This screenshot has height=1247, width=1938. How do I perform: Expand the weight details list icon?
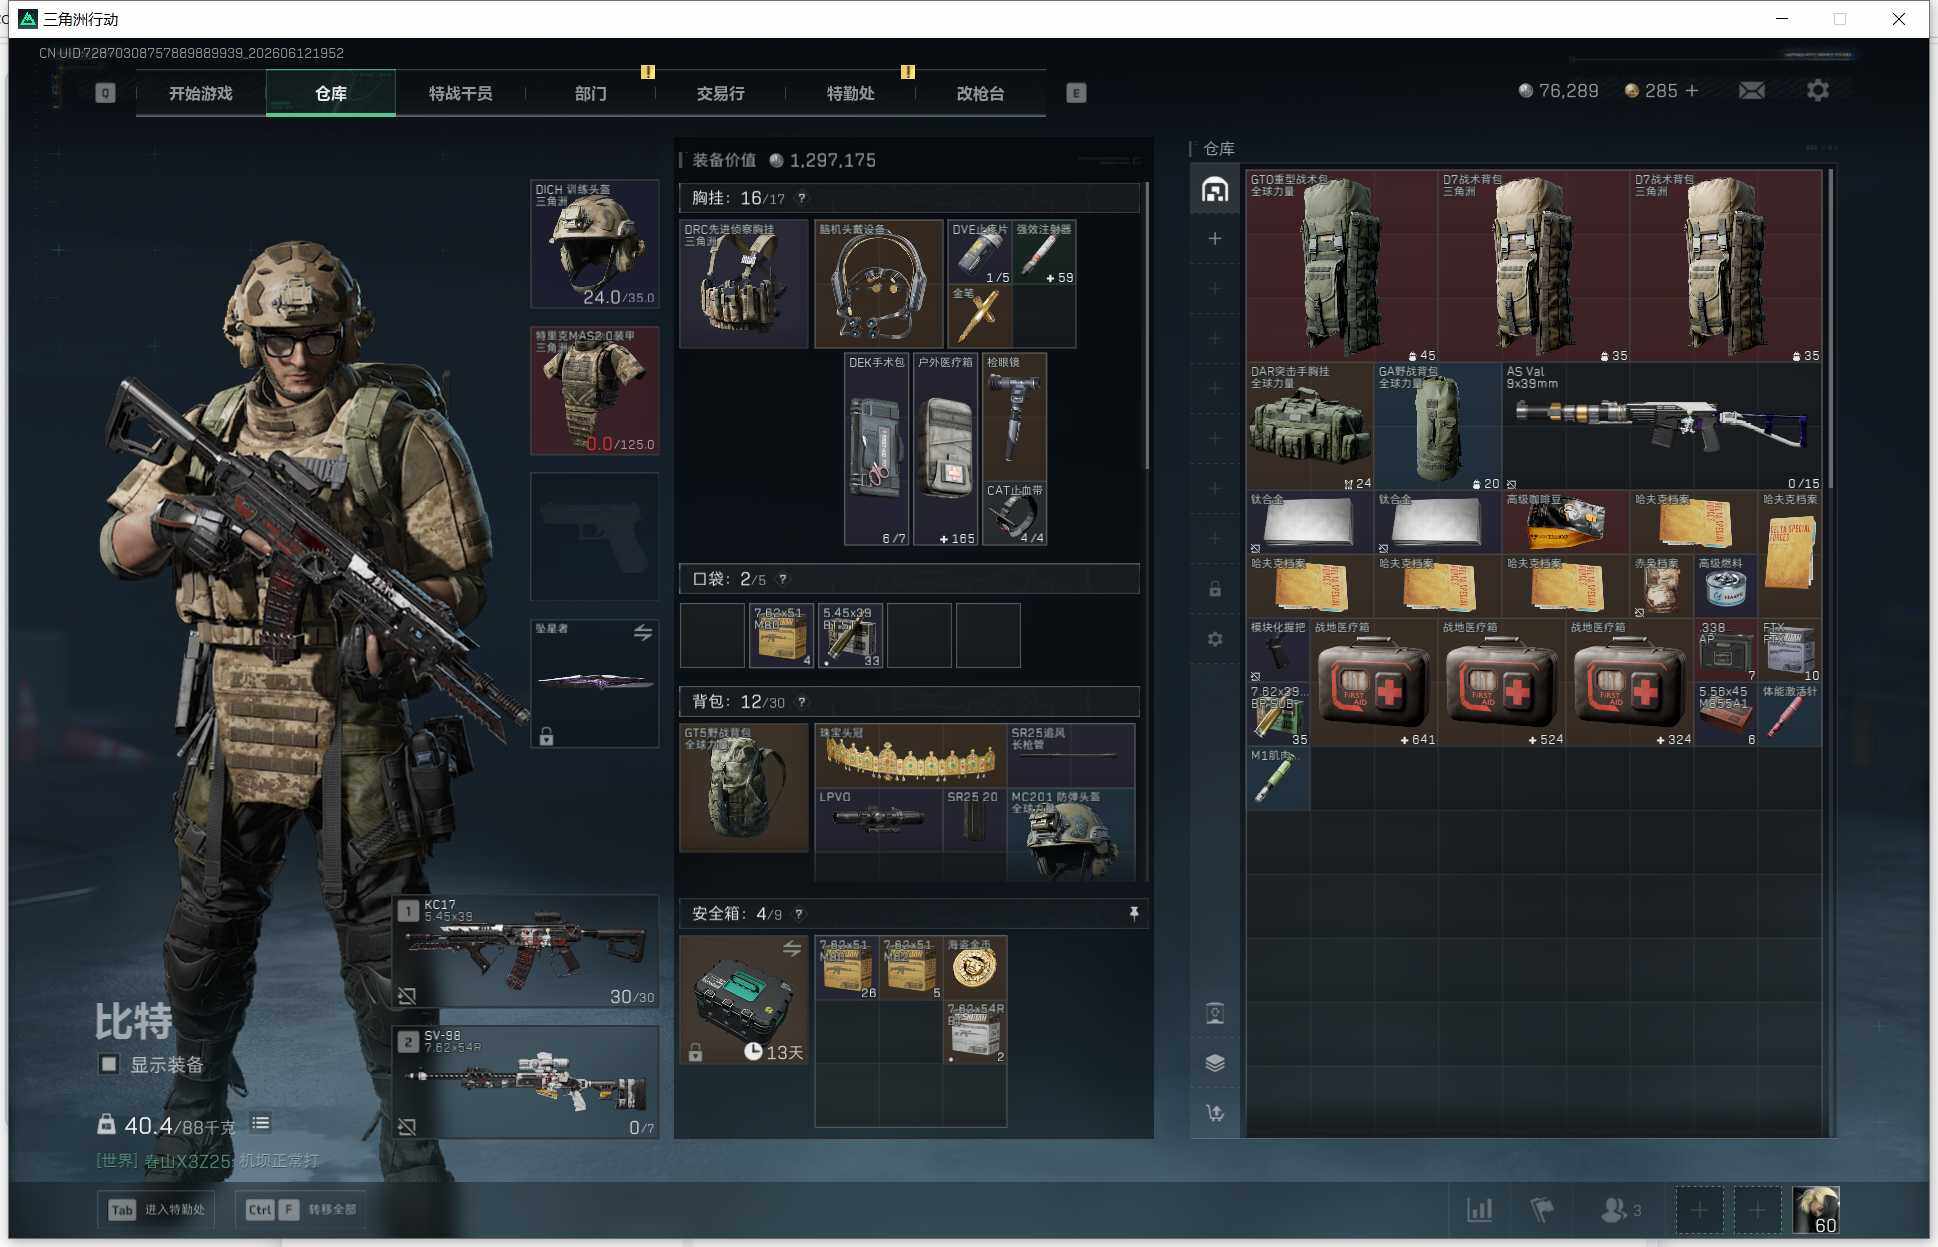tap(261, 1123)
